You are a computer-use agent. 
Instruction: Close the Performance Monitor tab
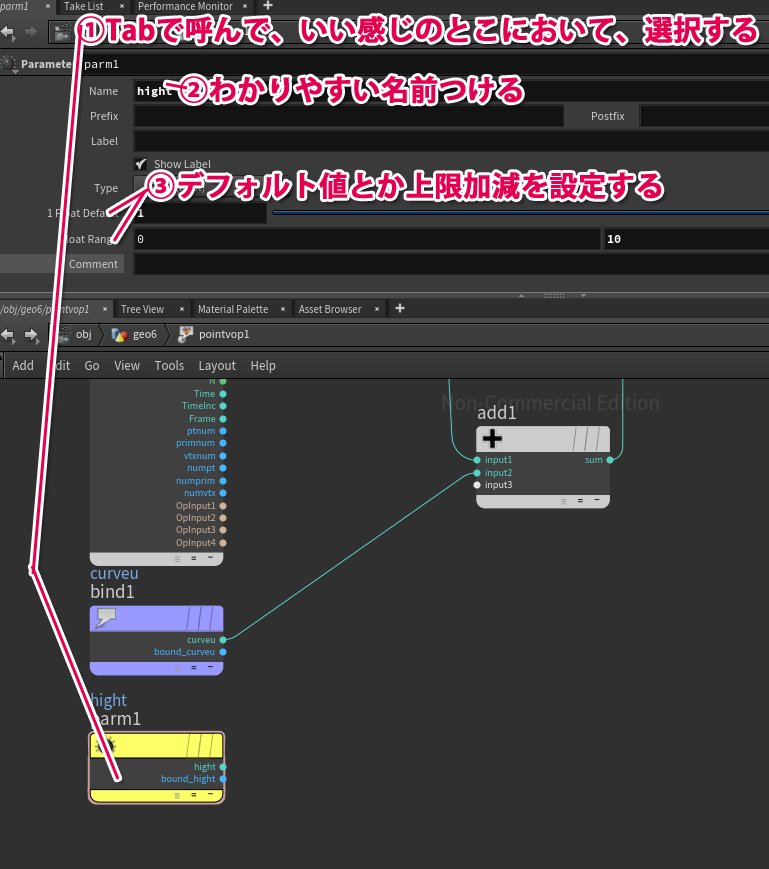[x=245, y=6]
